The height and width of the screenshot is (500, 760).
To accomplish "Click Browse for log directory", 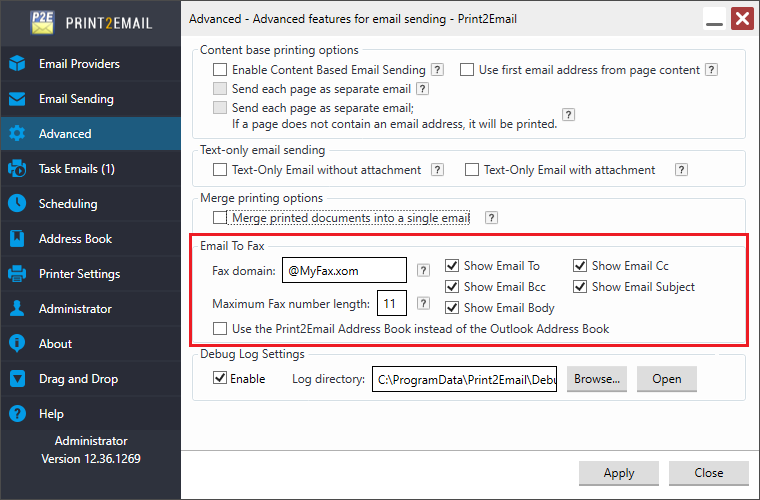I will (x=597, y=379).
